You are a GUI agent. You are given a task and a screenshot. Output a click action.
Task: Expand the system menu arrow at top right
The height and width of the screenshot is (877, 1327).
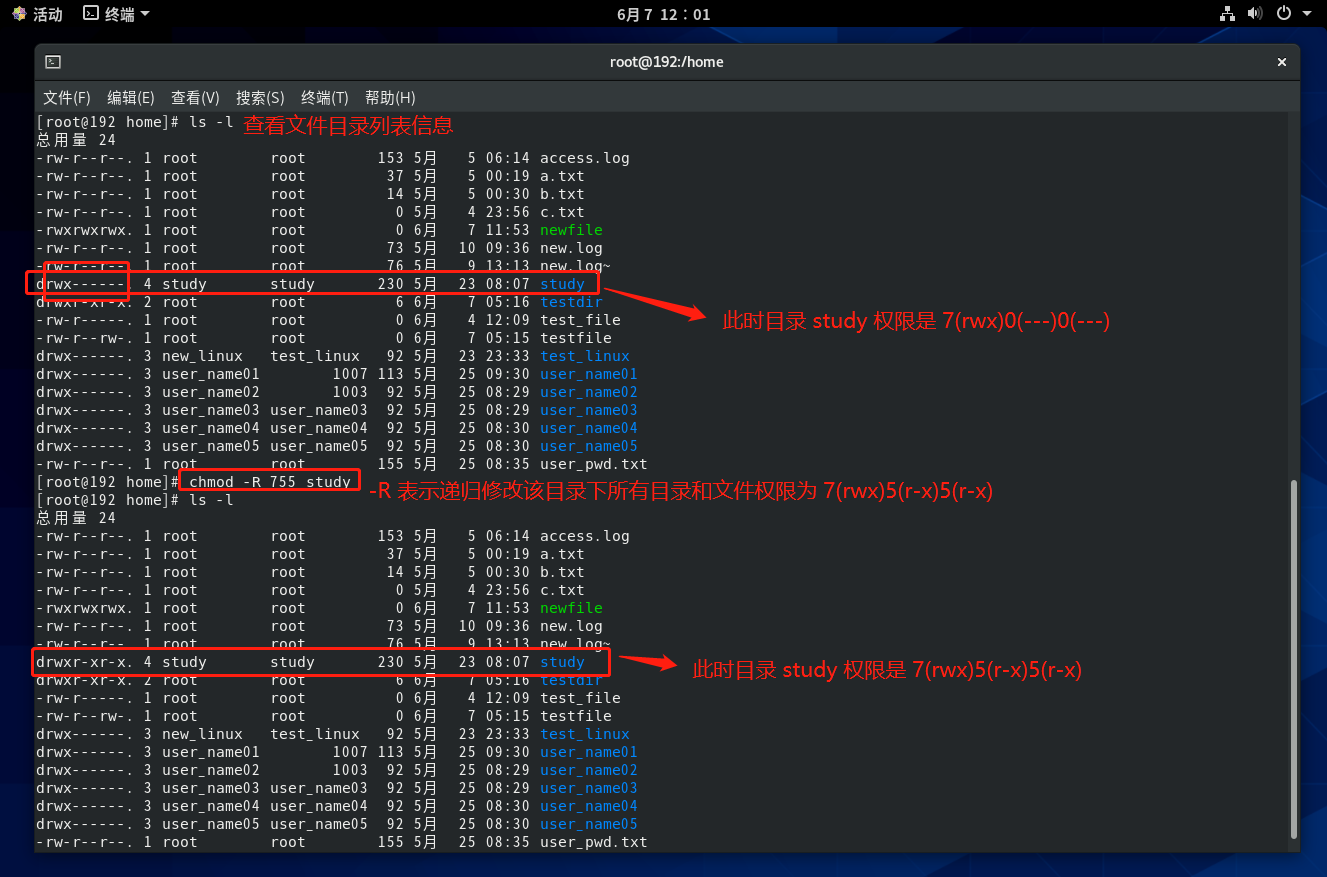point(1306,14)
